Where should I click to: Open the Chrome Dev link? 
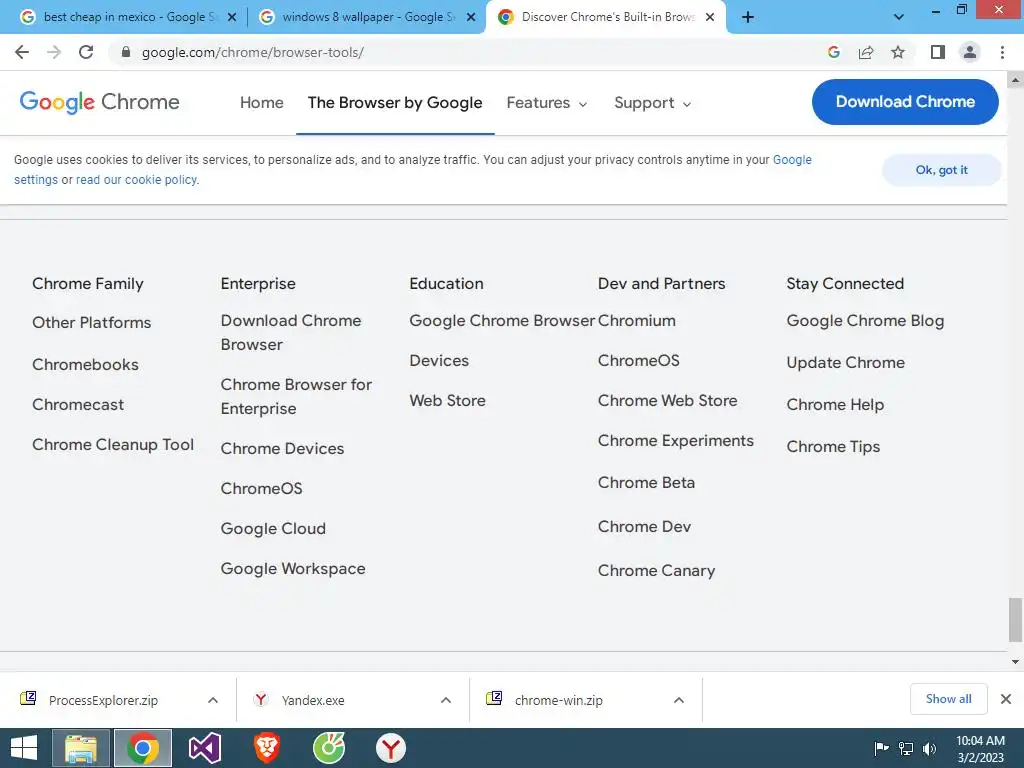(x=645, y=526)
